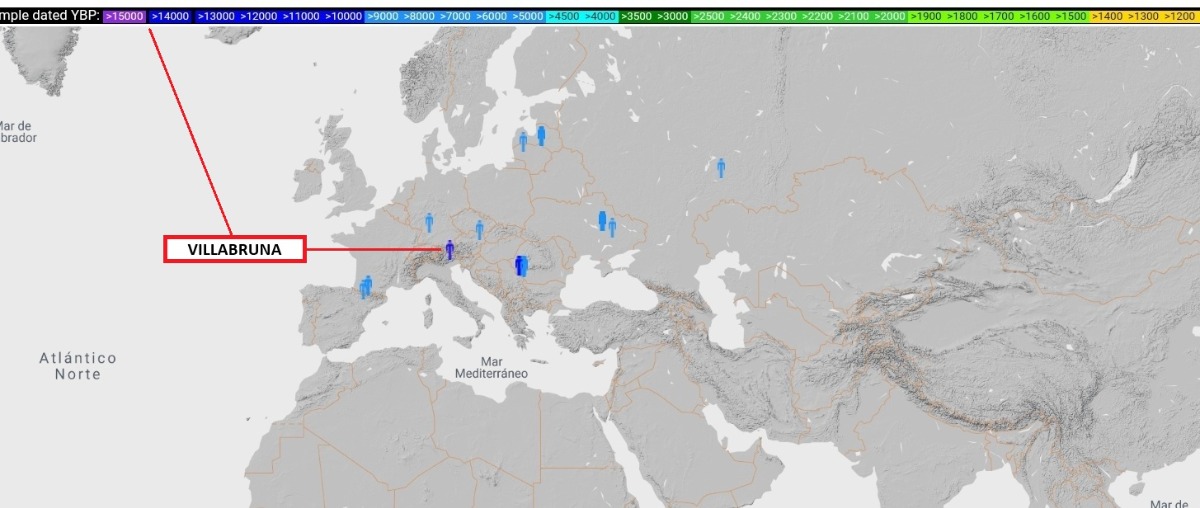Select the light blue marker north of Austria

[x=479, y=229]
